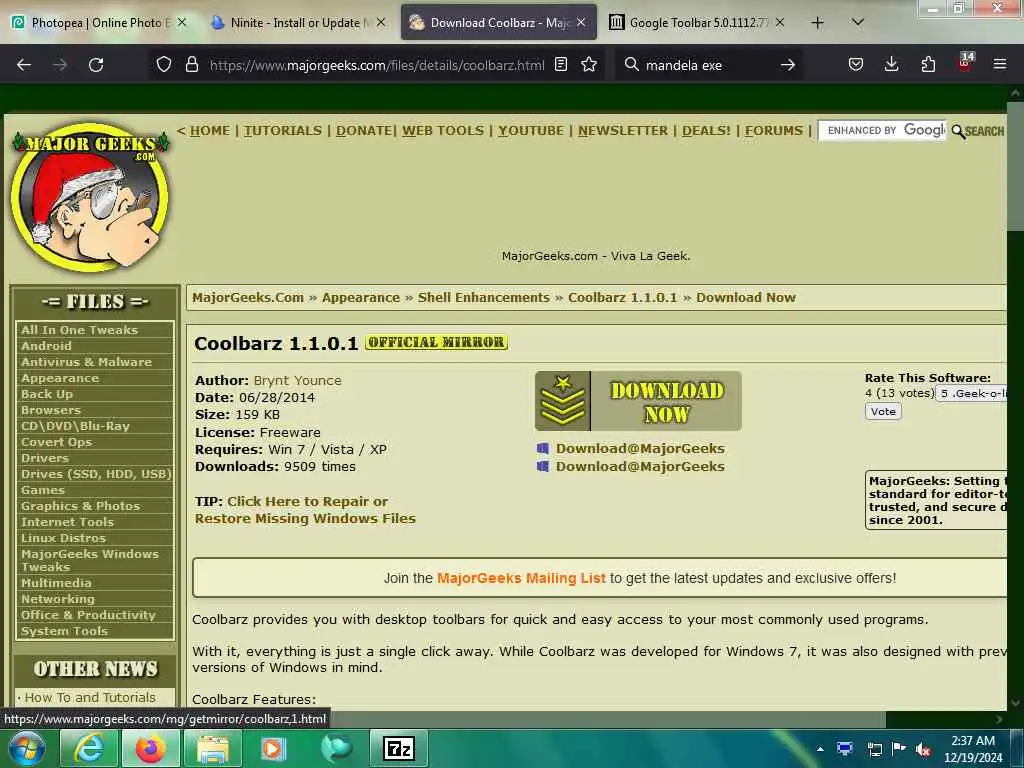The width and height of the screenshot is (1024, 768).
Task: Click the extension badge showing 14
Action: point(965,62)
